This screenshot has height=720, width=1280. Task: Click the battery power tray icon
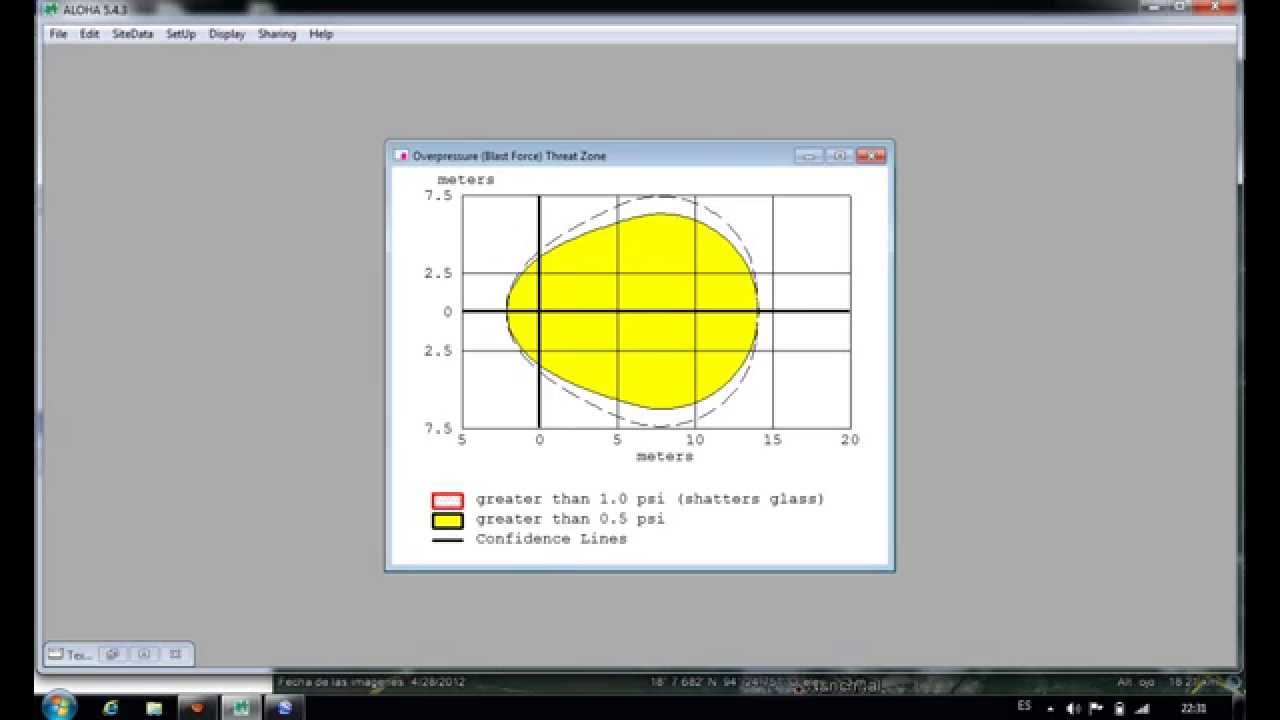(1119, 708)
